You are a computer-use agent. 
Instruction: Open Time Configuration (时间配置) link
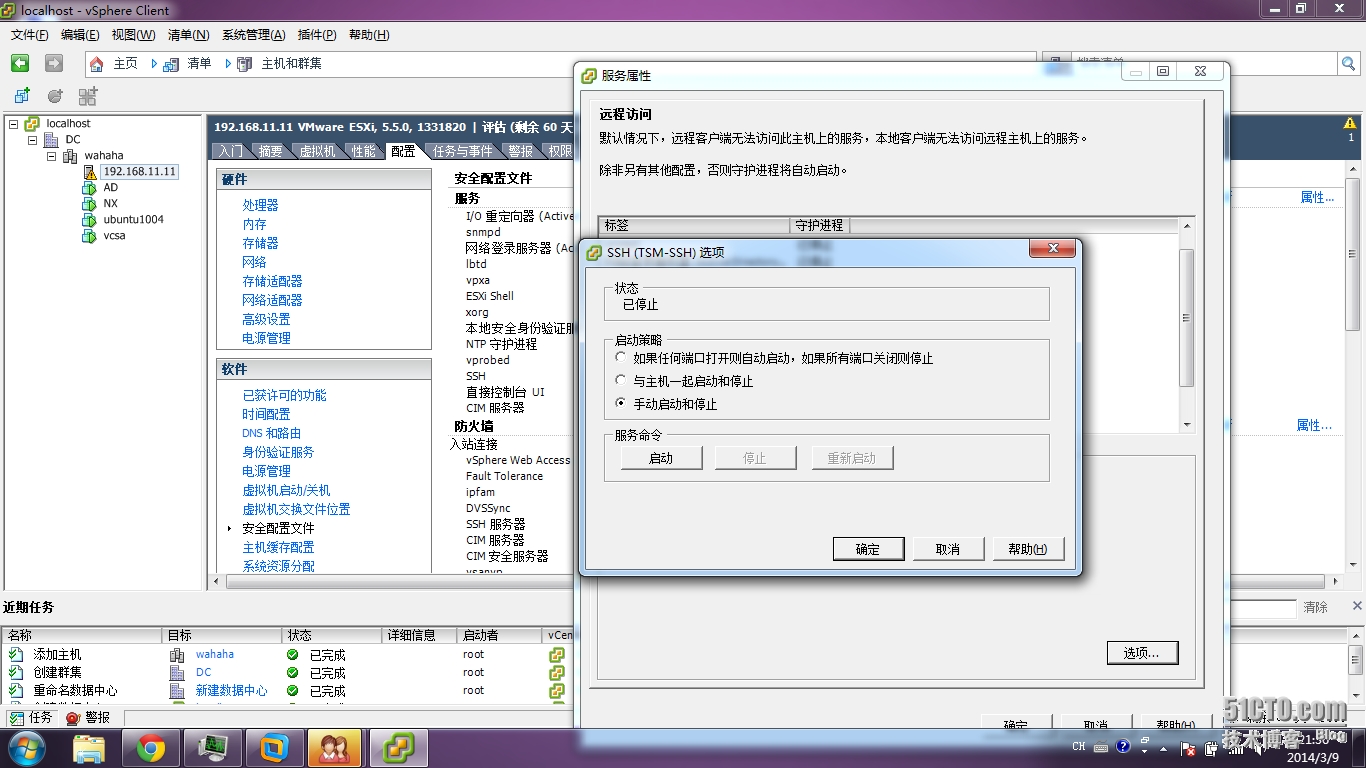[x=266, y=414]
